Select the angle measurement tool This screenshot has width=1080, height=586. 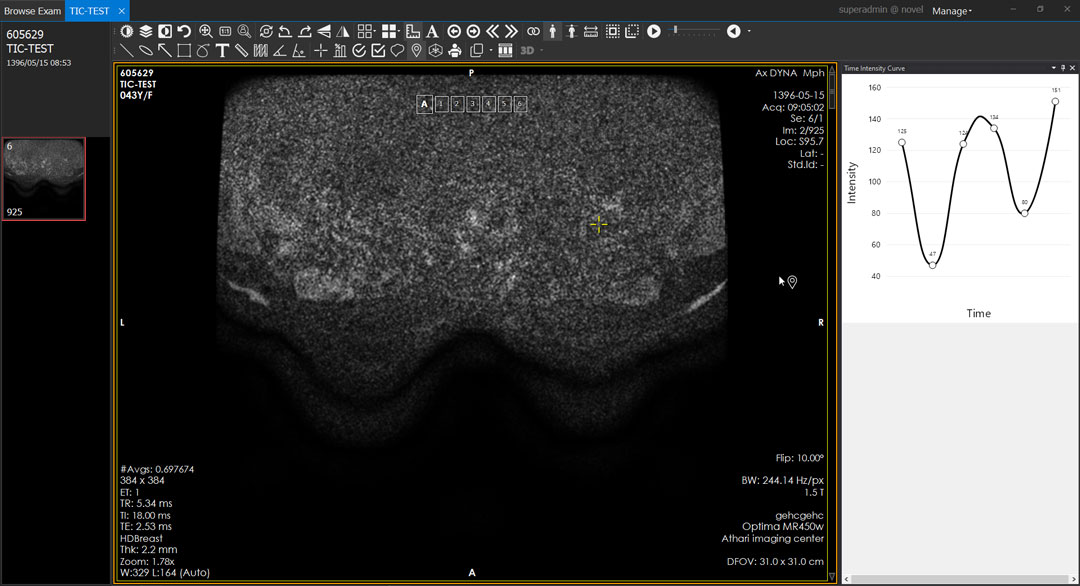[x=280, y=50]
